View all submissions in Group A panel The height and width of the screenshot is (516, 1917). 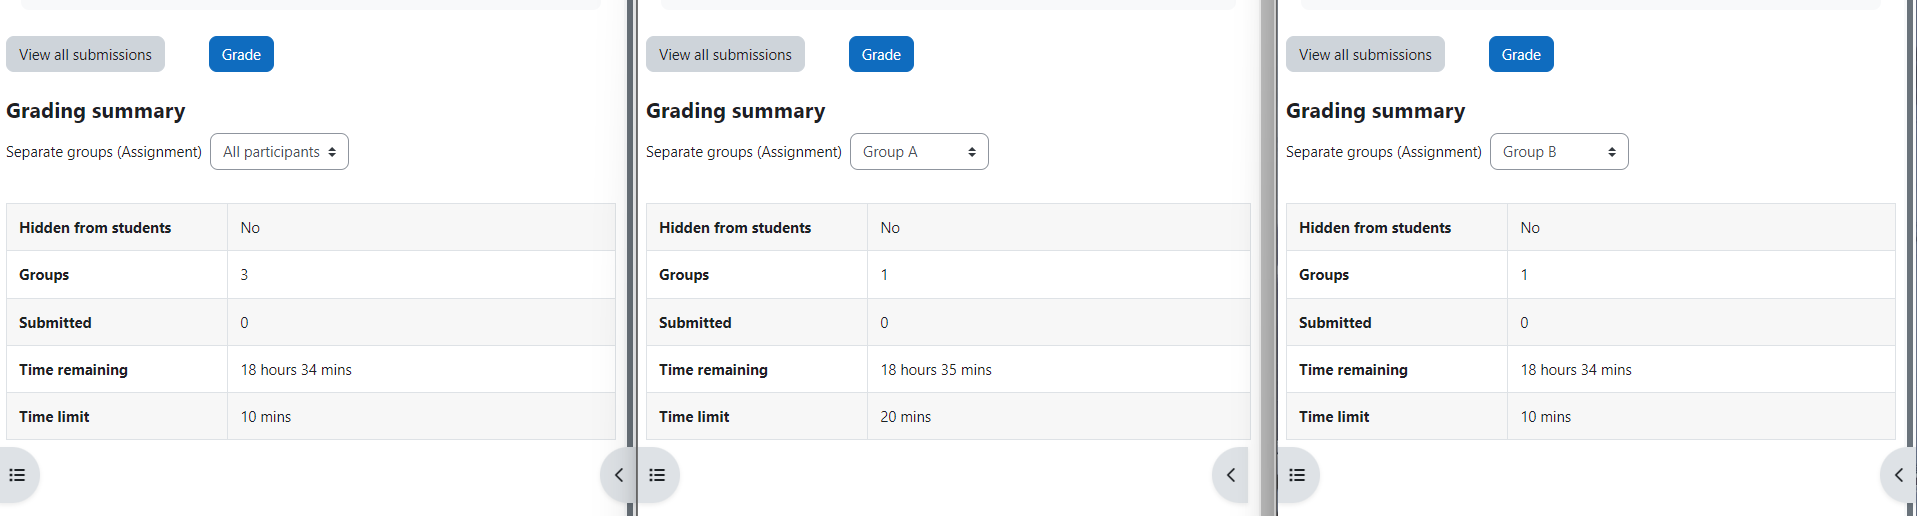(x=725, y=54)
